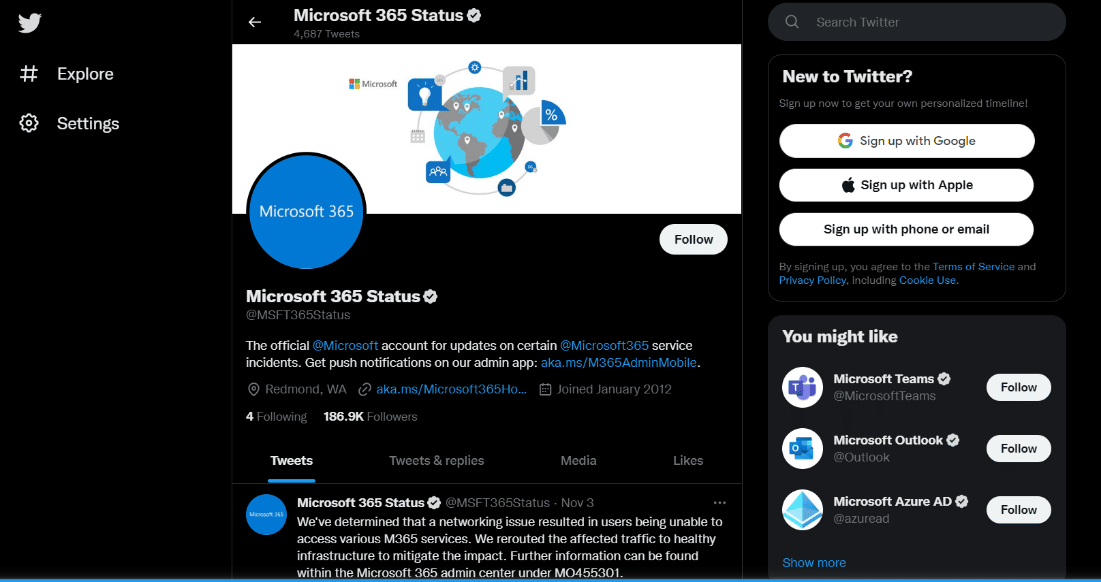Expand suggestions with Show more
Image resolution: width=1101 pixels, height=582 pixels.
[x=814, y=562]
